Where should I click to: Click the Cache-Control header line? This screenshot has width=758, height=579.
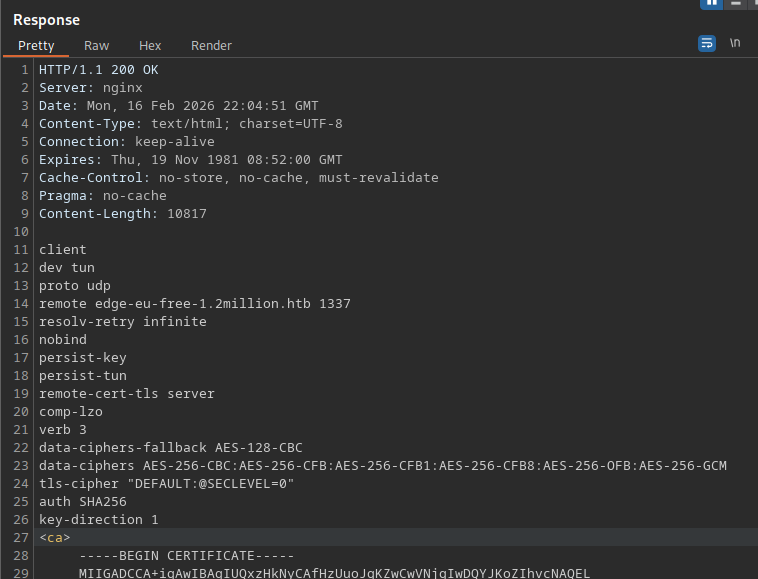coord(238,178)
